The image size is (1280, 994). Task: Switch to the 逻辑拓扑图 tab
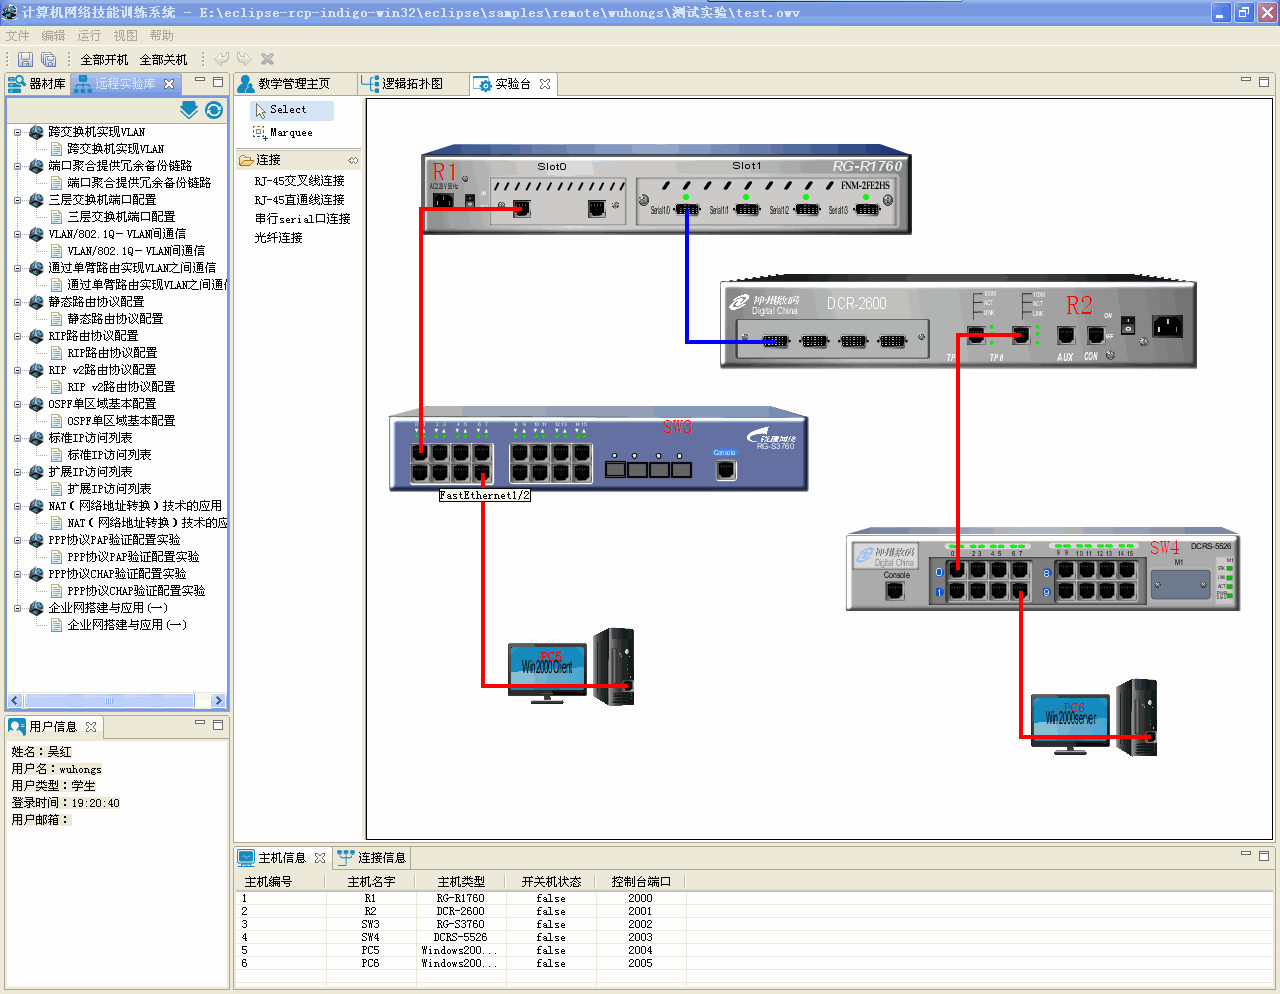pyautogui.click(x=412, y=84)
